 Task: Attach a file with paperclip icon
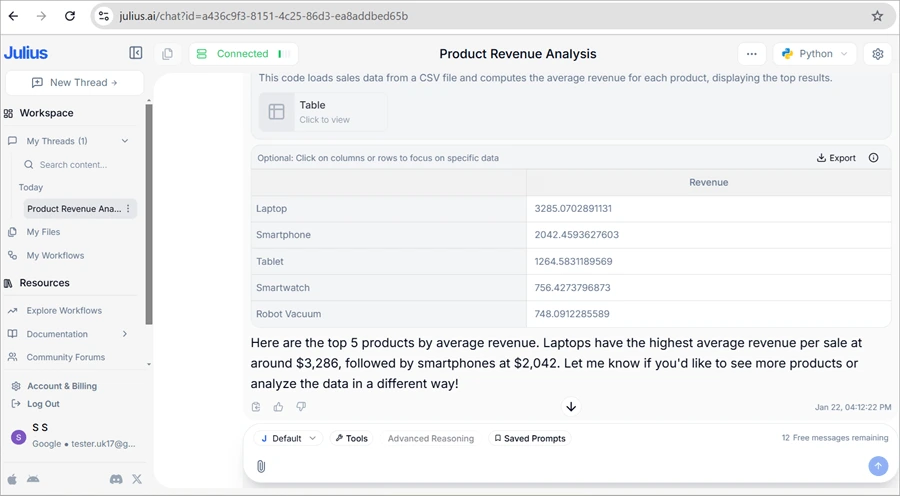click(261, 466)
